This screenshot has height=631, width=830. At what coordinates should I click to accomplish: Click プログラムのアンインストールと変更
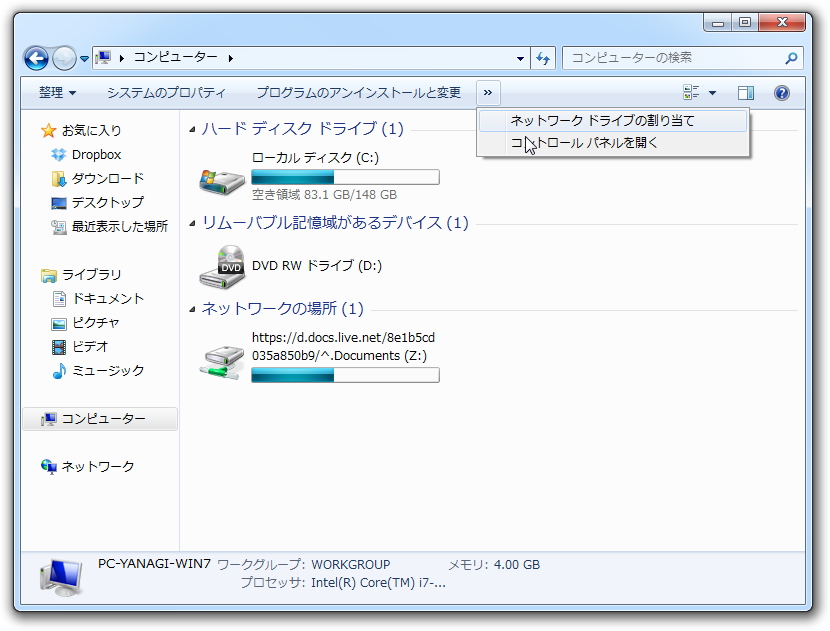click(x=361, y=92)
